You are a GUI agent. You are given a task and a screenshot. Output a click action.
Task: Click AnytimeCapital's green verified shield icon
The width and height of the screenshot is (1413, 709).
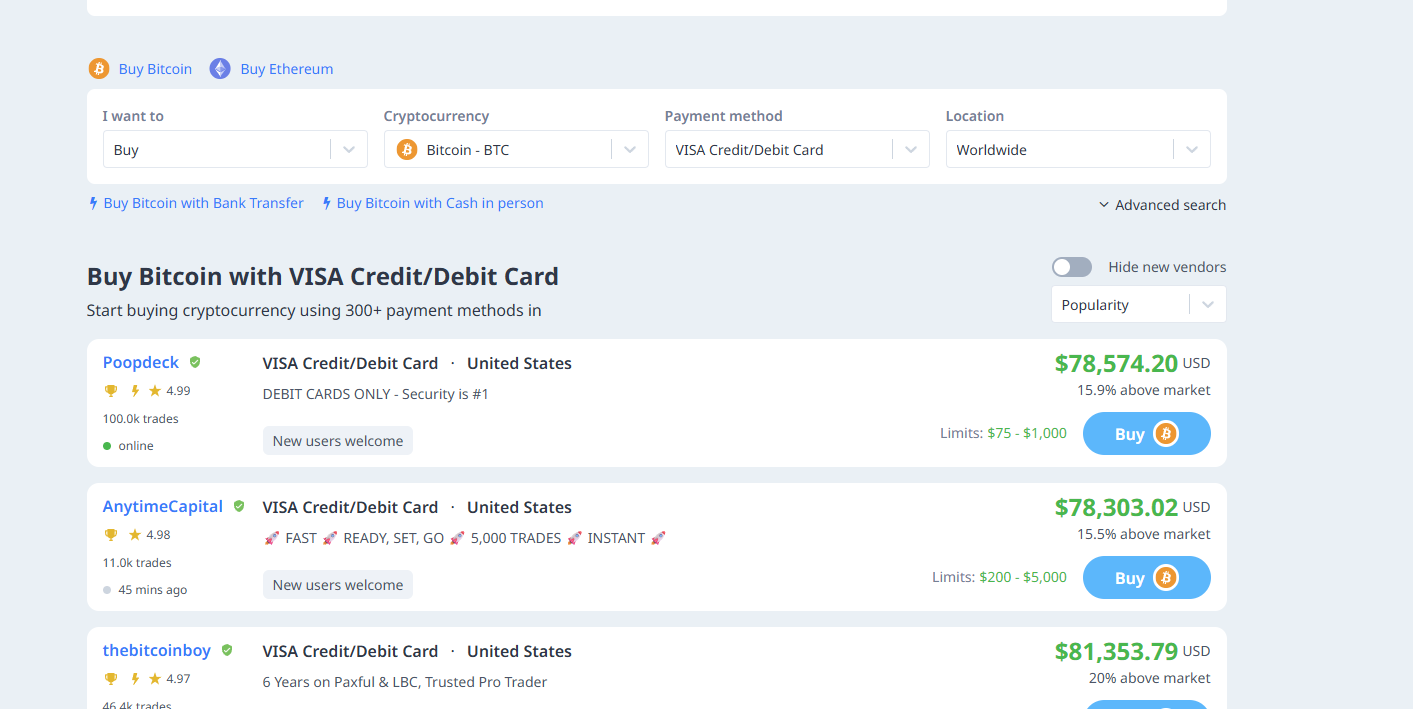click(x=239, y=506)
